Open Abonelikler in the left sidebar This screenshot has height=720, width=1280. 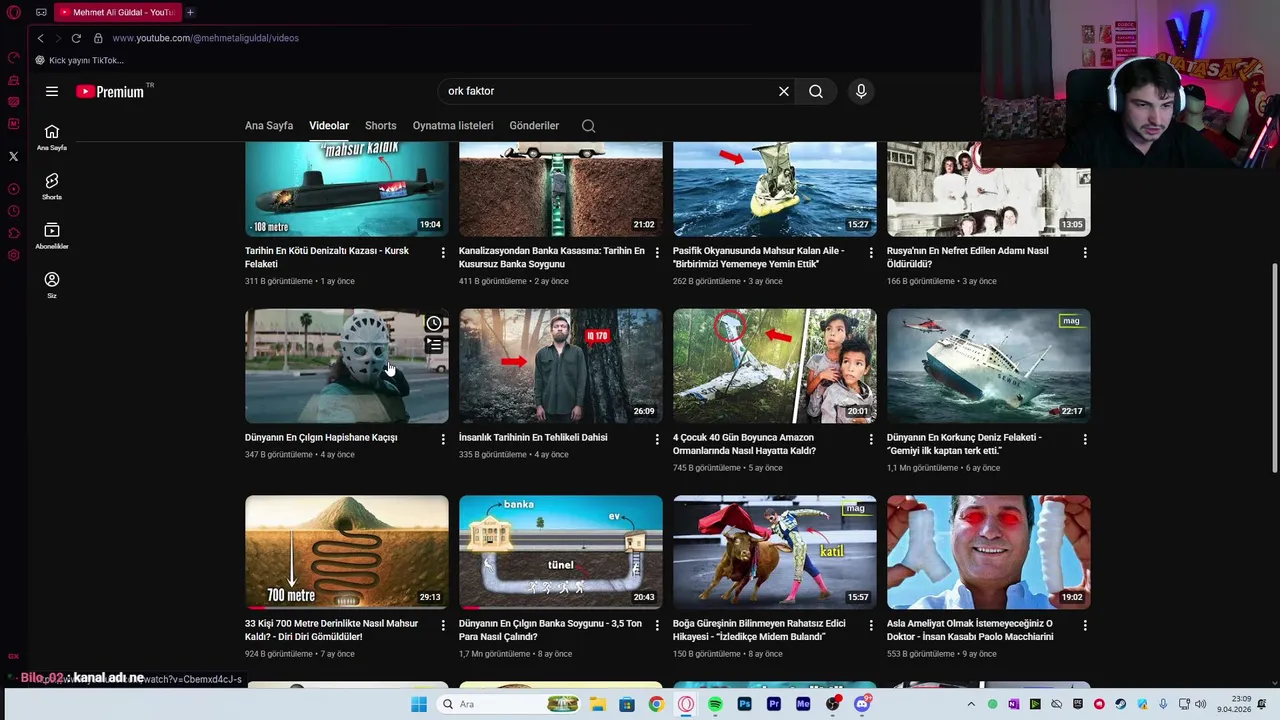pos(52,236)
